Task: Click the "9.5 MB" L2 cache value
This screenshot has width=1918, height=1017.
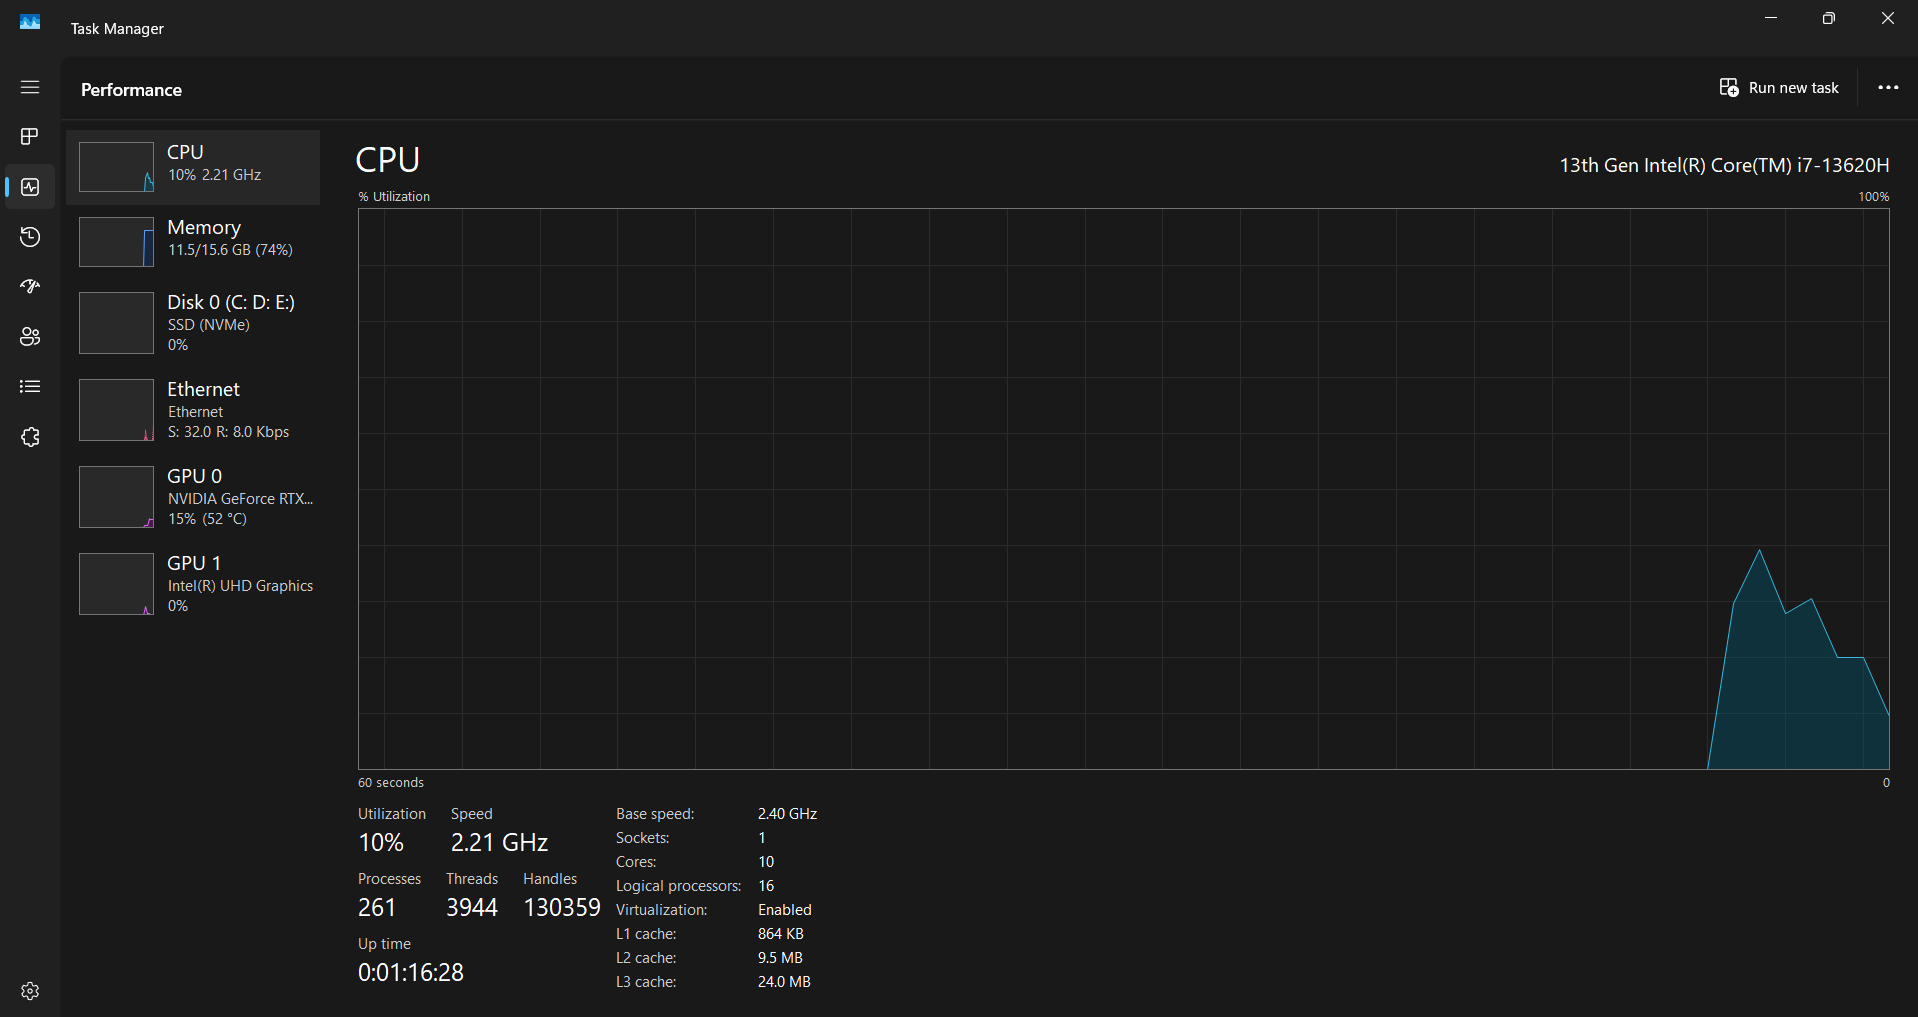Action: click(780, 958)
